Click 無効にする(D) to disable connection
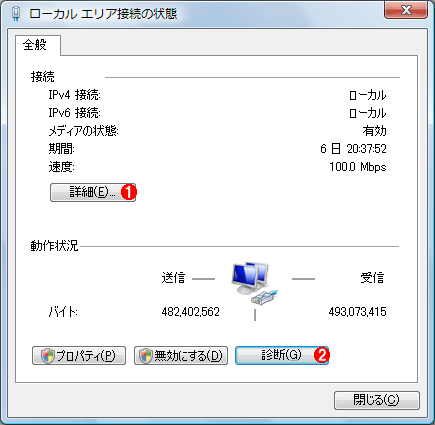Screen dimensions: 435x425 pyautogui.click(x=181, y=356)
